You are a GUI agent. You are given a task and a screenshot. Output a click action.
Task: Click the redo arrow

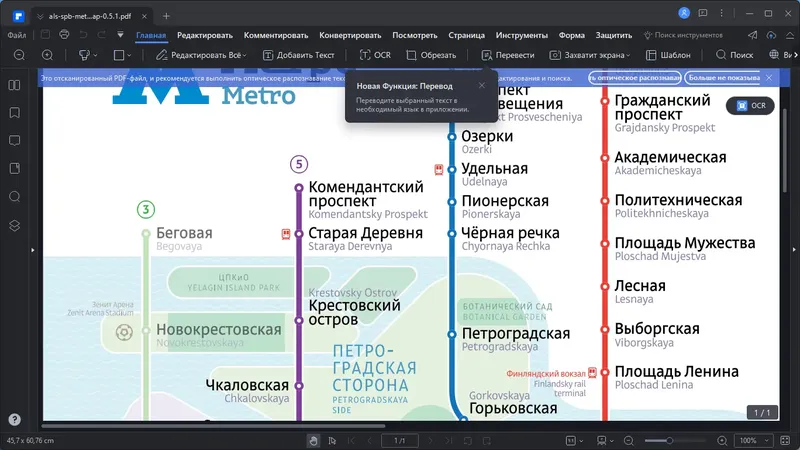[x=102, y=35]
